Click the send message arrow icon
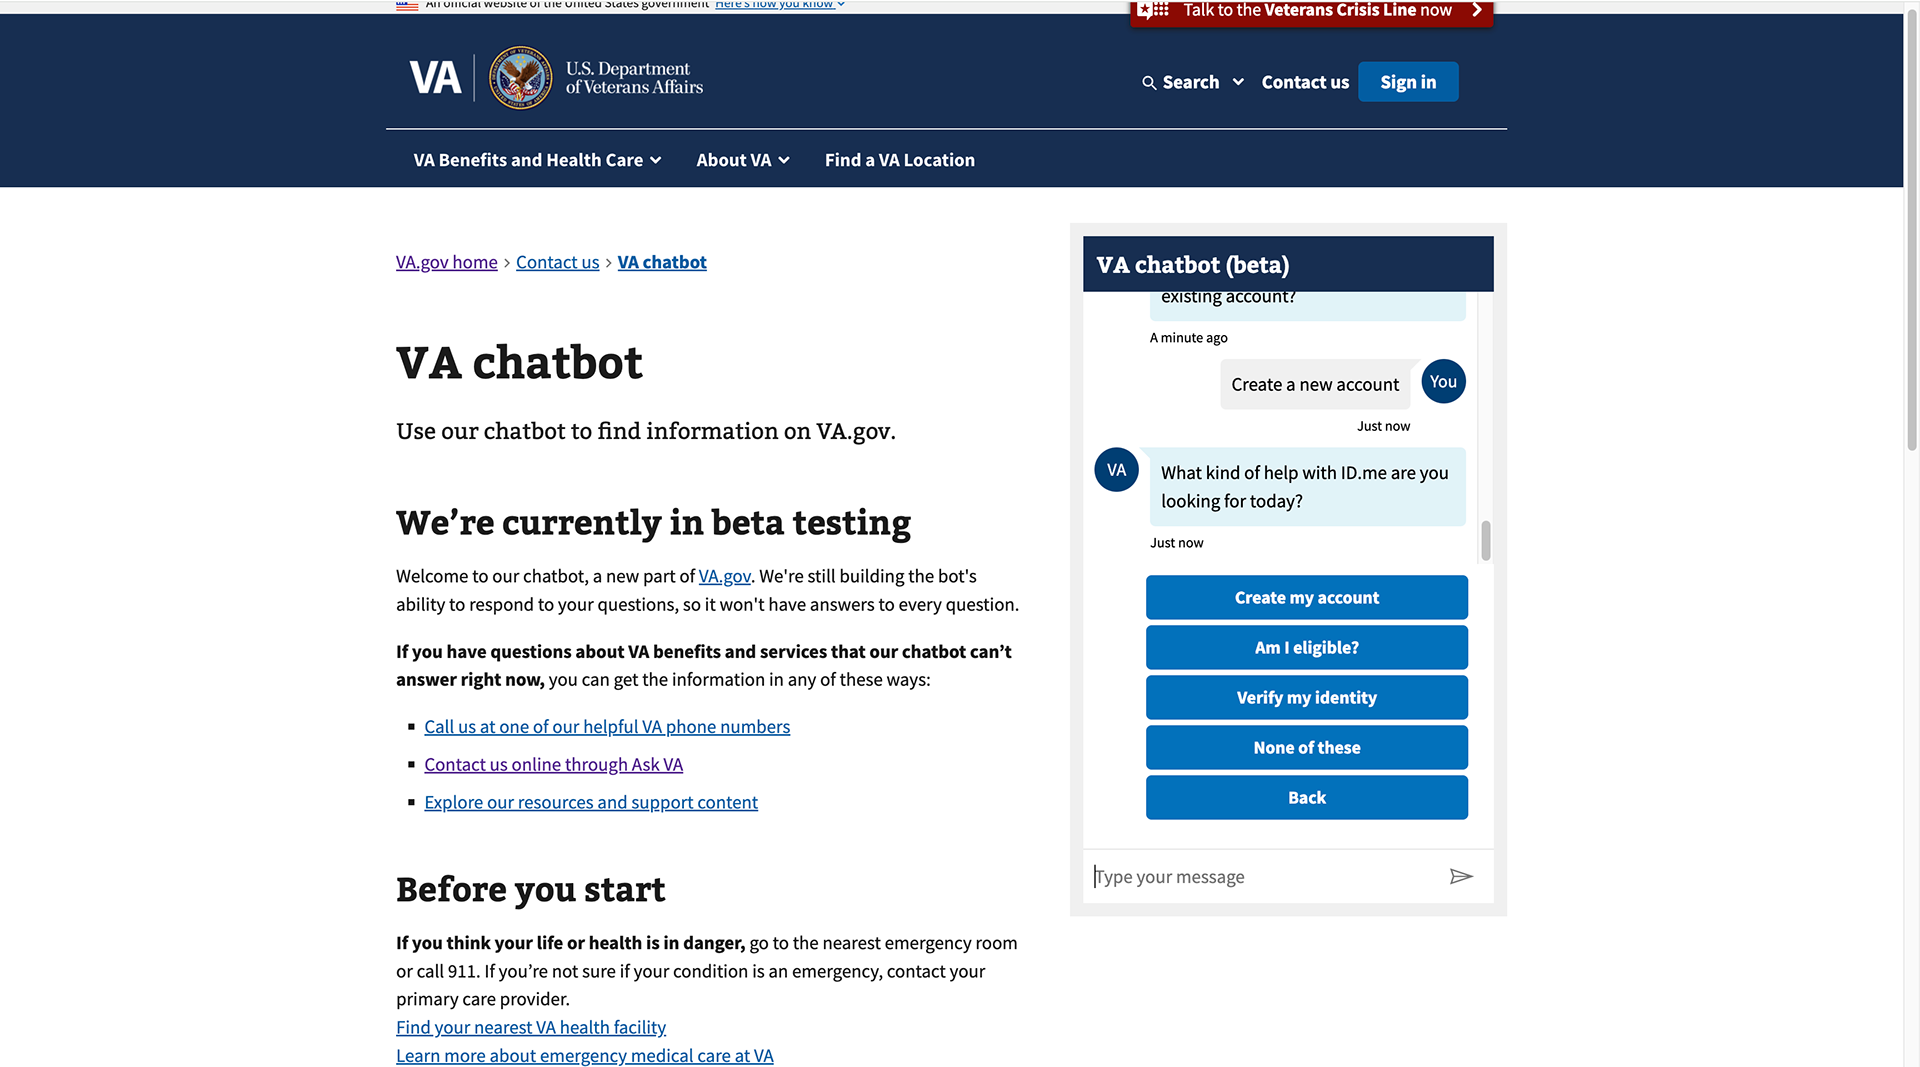The height and width of the screenshot is (1067, 1920). pos(1461,877)
